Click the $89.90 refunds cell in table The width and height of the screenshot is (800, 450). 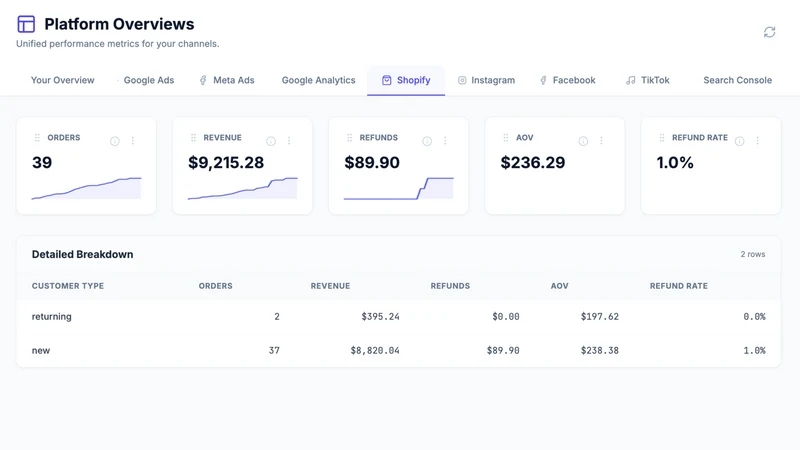tap(503, 351)
